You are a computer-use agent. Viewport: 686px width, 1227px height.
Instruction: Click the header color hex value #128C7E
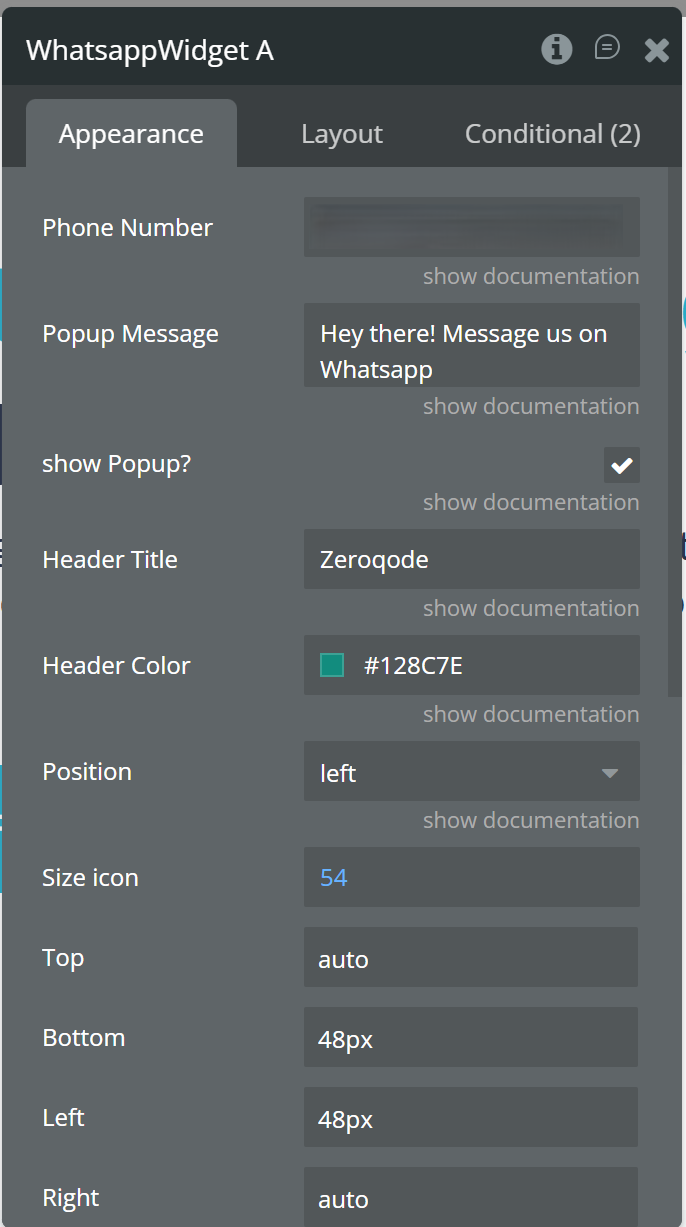pyautogui.click(x=413, y=666)
